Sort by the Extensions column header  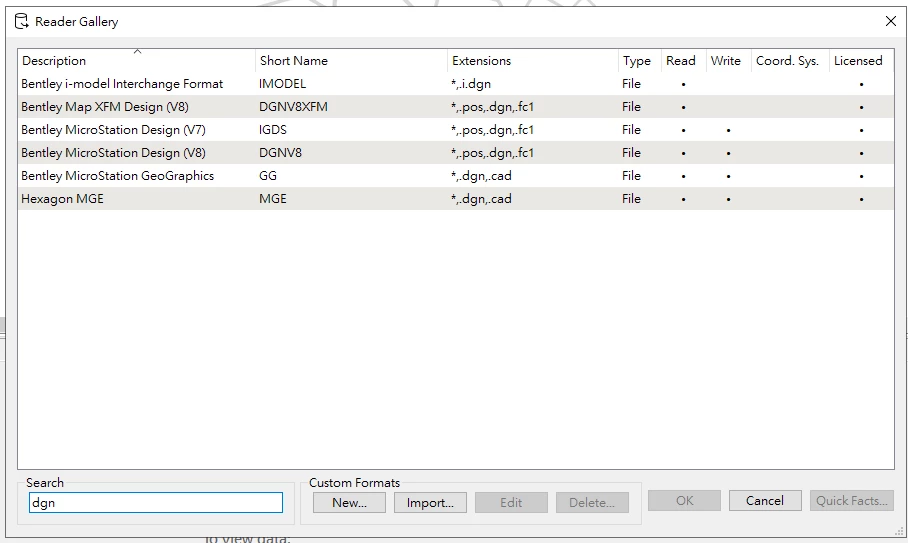532,60
